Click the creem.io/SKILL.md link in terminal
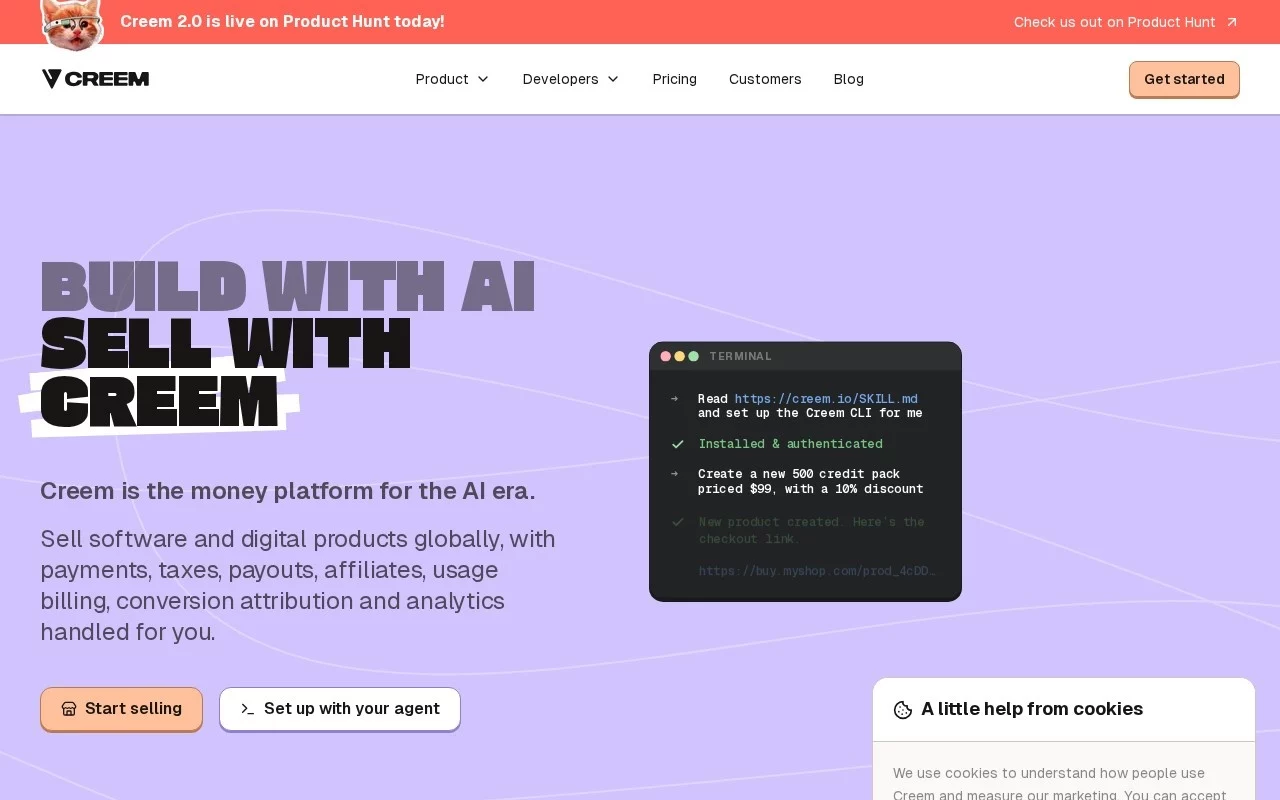1280x800 pixels. point(826,399)
